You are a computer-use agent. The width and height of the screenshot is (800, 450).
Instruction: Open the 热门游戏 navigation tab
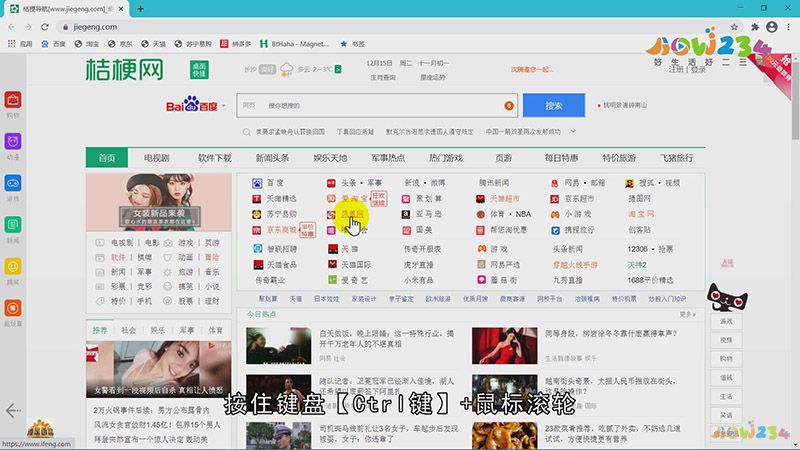point(445,158)
